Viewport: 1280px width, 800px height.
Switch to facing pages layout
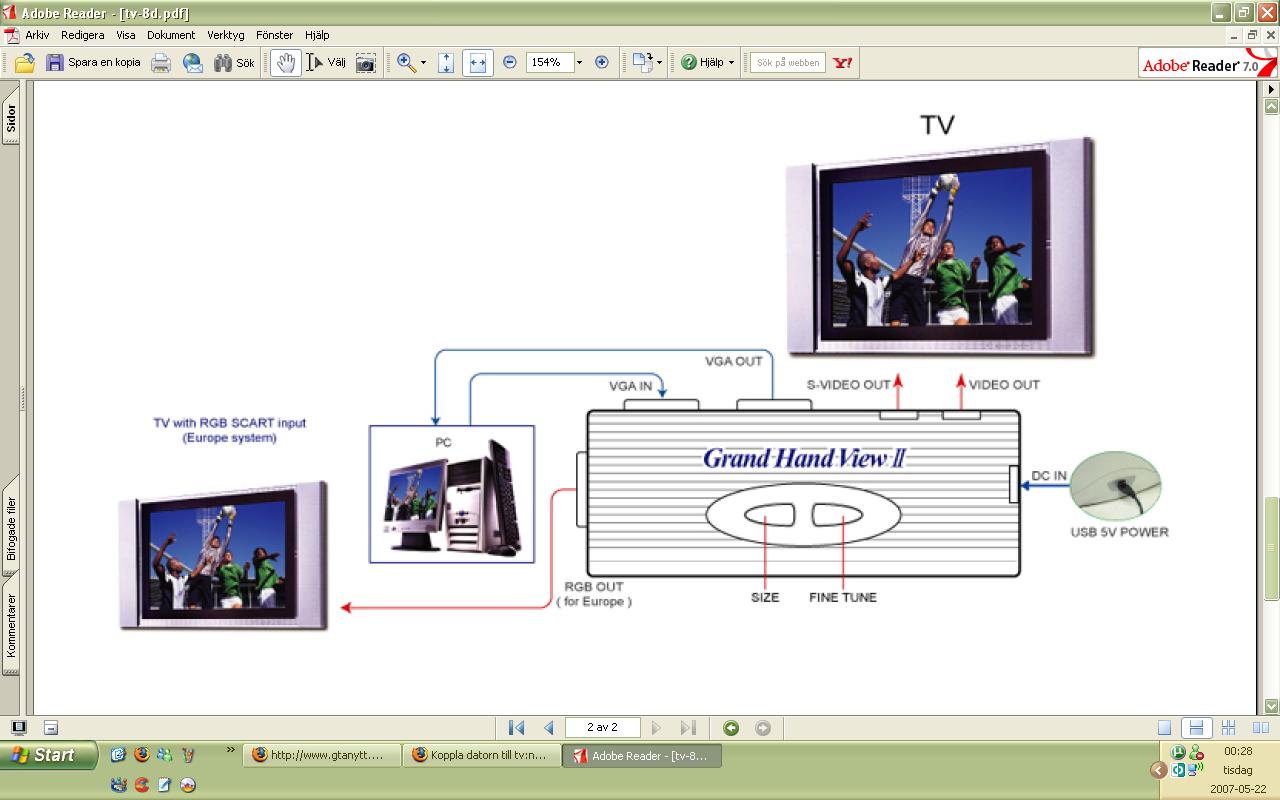point(1260,728)
